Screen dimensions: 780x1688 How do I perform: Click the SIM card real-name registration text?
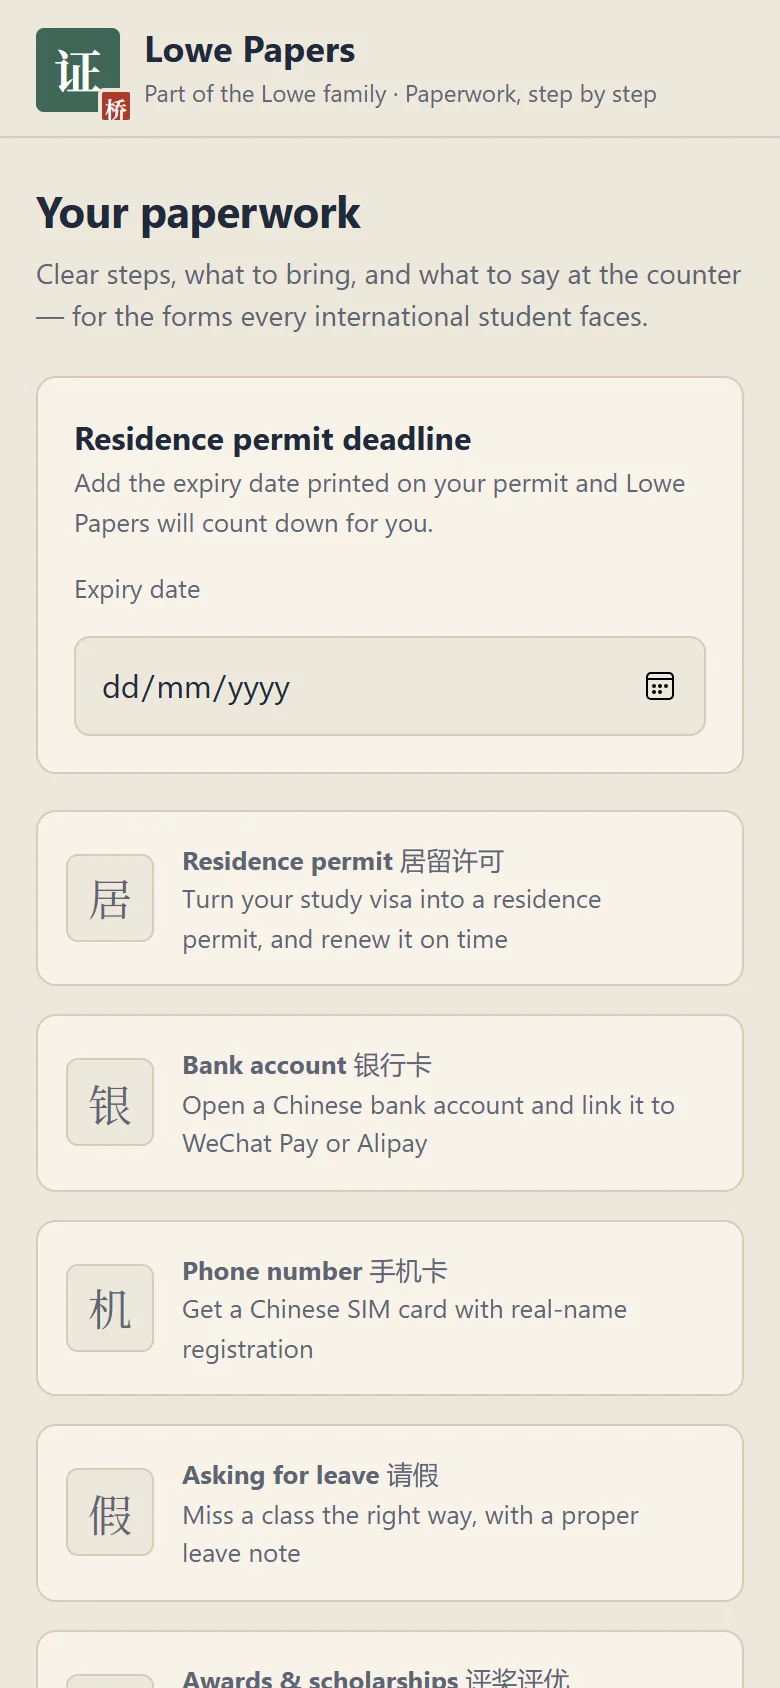[404, 1329]
